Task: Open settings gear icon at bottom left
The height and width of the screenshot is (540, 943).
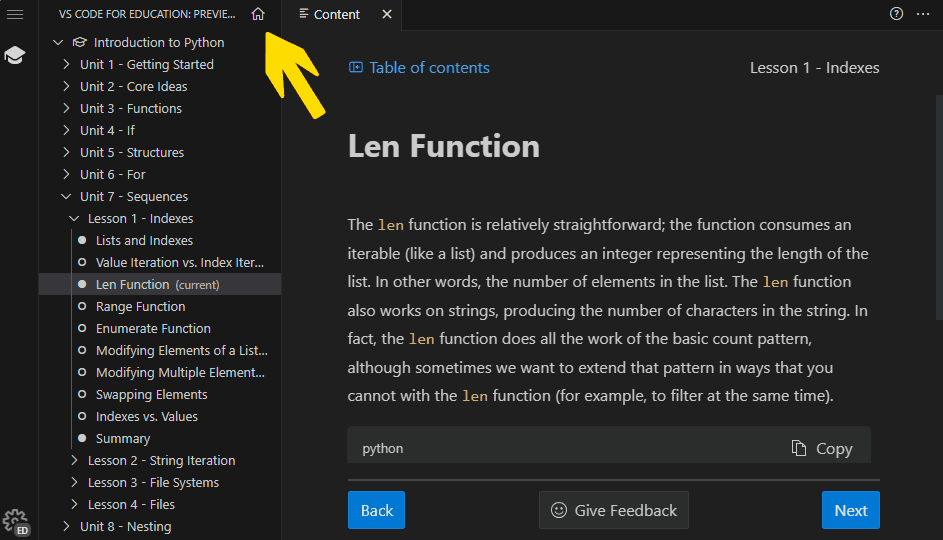Action: (14, 519)
